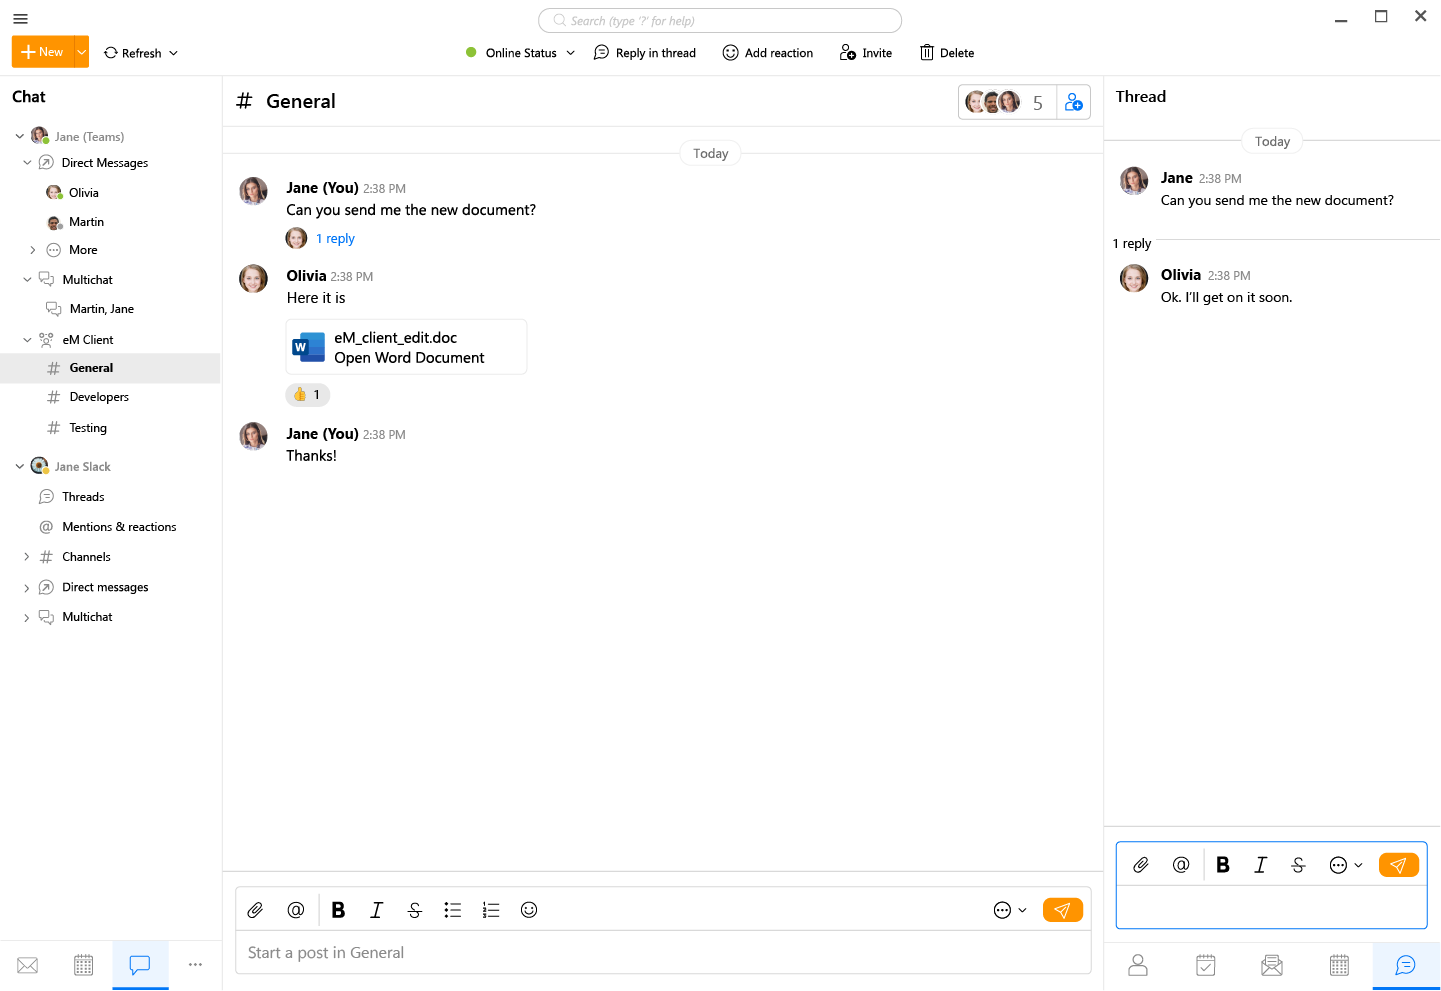Insert a numbered list in the composer
This screenshot has height=991, width=1441.
(x=491, y=910)
